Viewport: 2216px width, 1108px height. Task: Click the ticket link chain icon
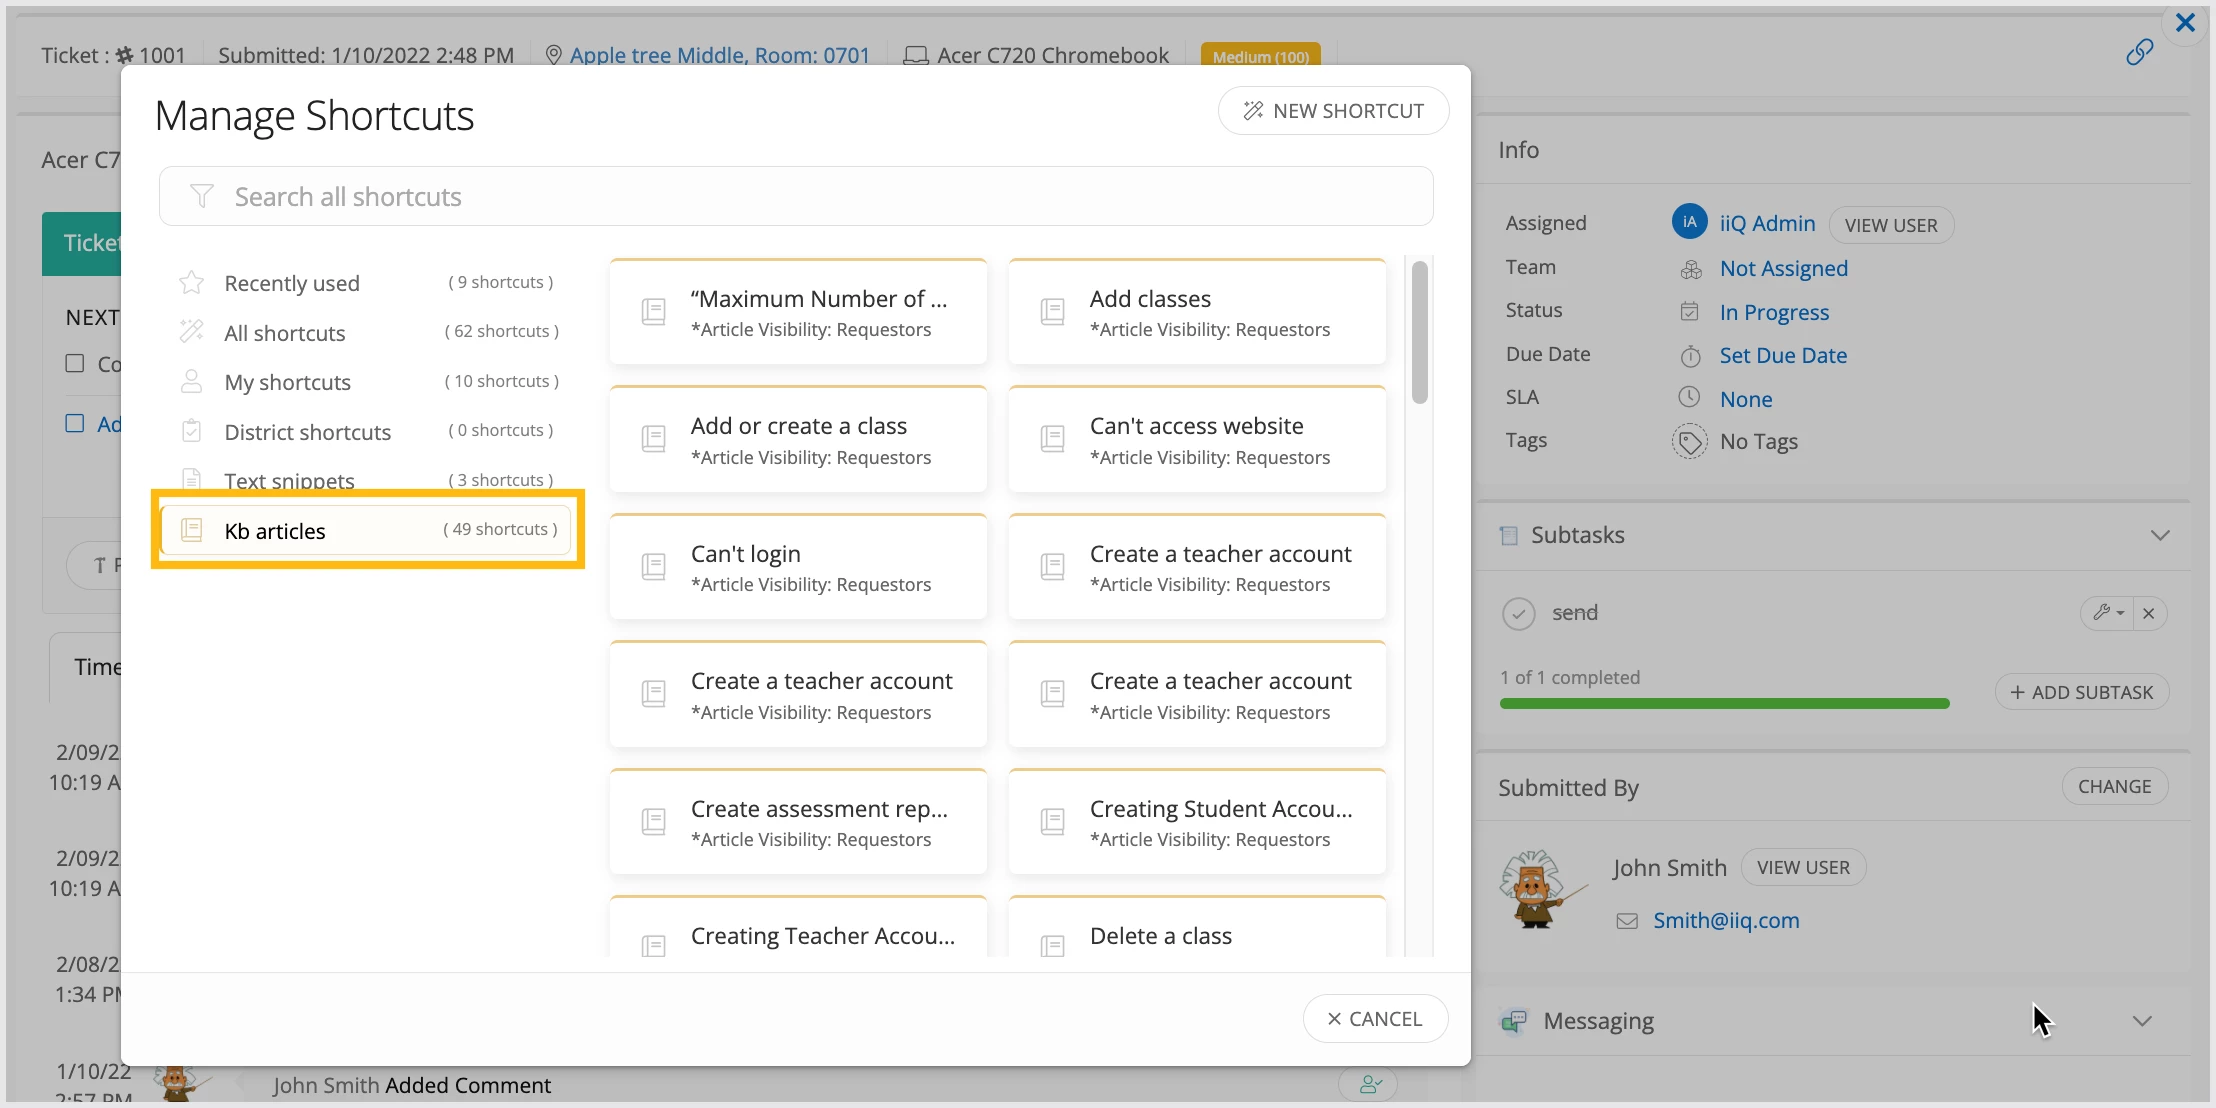coord(2139,53)
